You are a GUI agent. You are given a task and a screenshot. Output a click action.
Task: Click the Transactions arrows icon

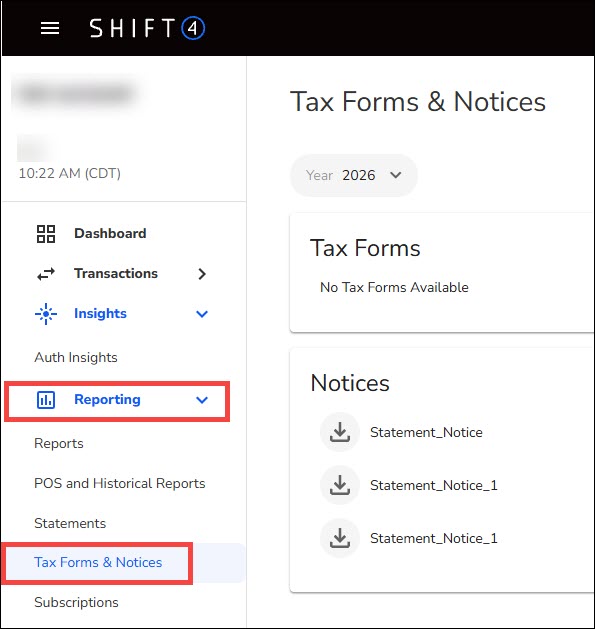coord(46,274)
